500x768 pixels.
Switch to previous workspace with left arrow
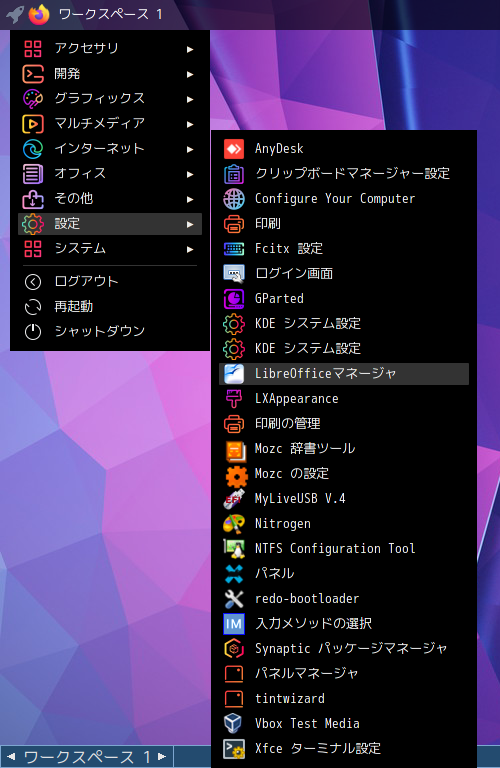(11, 757)
